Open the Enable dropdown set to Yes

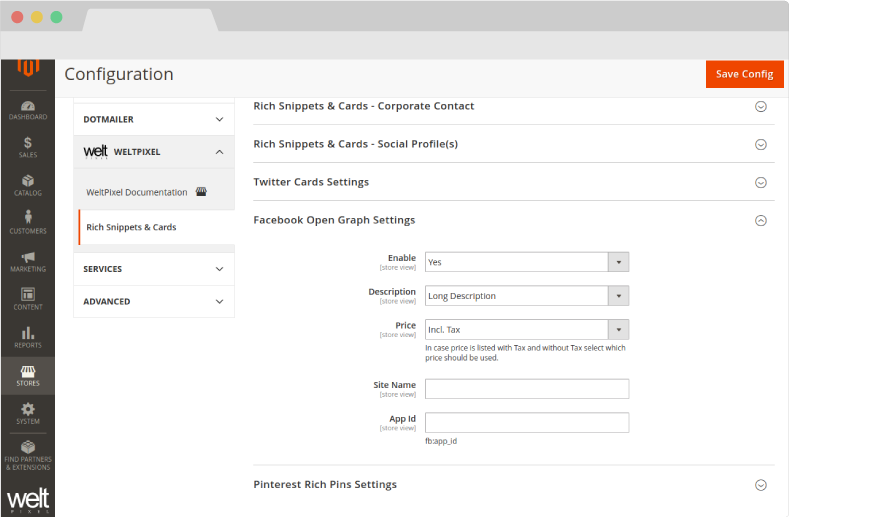526,262
